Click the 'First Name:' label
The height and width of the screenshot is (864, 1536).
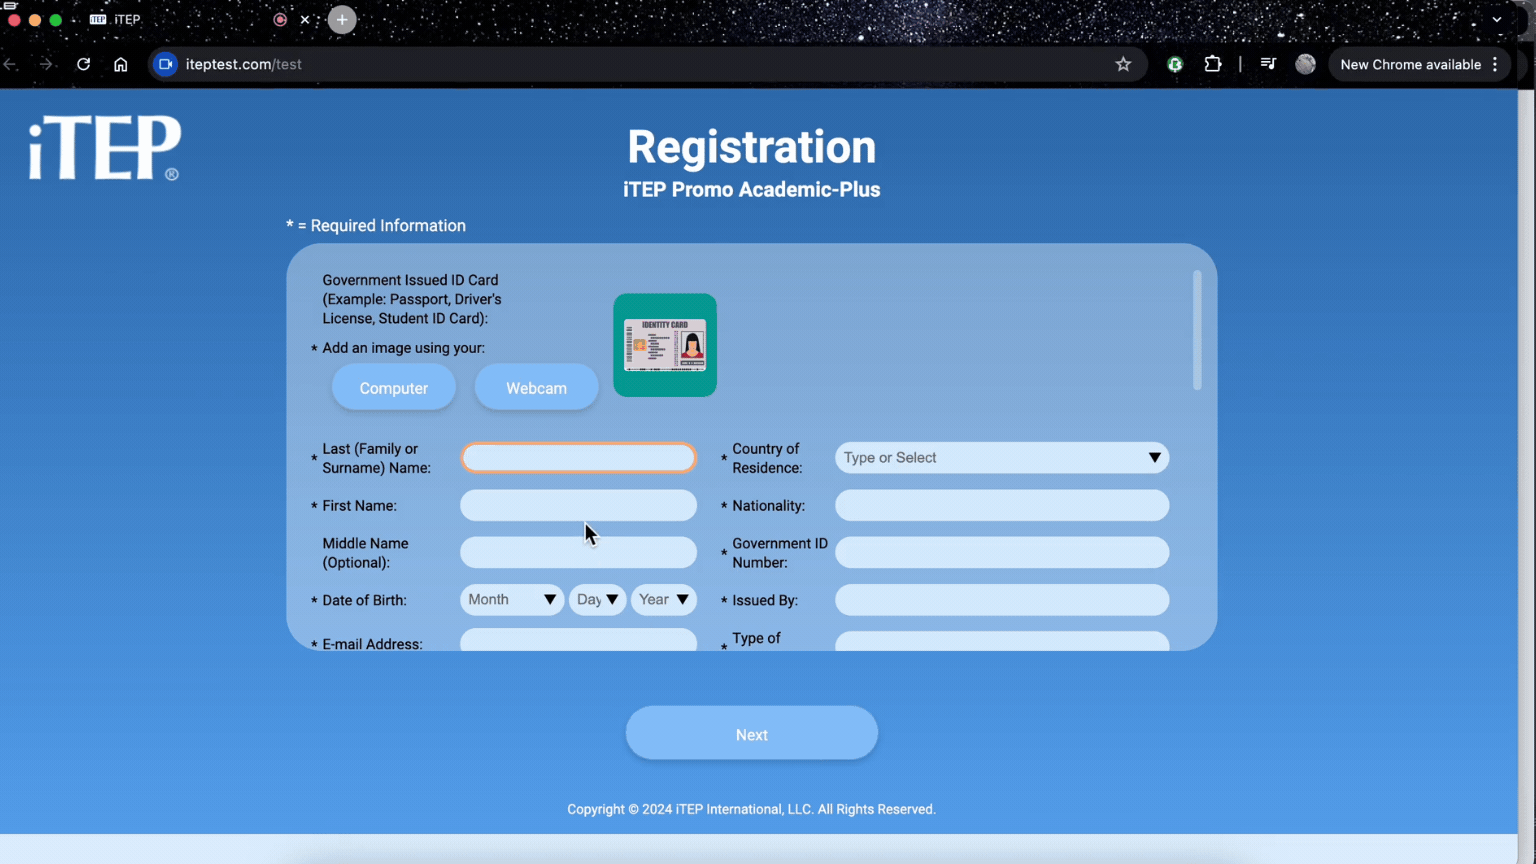click(x=359, y=506)
